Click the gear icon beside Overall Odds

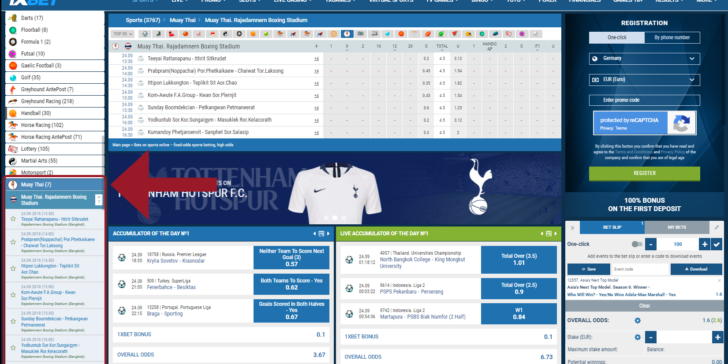(637, 320)
